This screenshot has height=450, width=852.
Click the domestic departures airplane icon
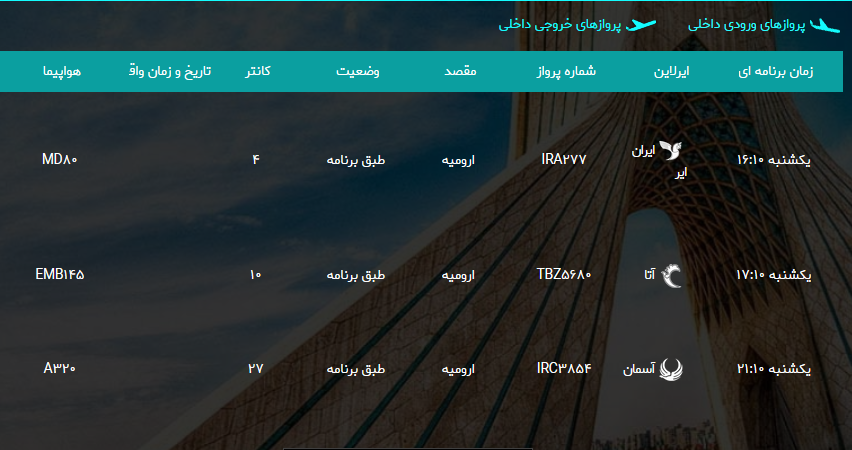coord(641,25)
